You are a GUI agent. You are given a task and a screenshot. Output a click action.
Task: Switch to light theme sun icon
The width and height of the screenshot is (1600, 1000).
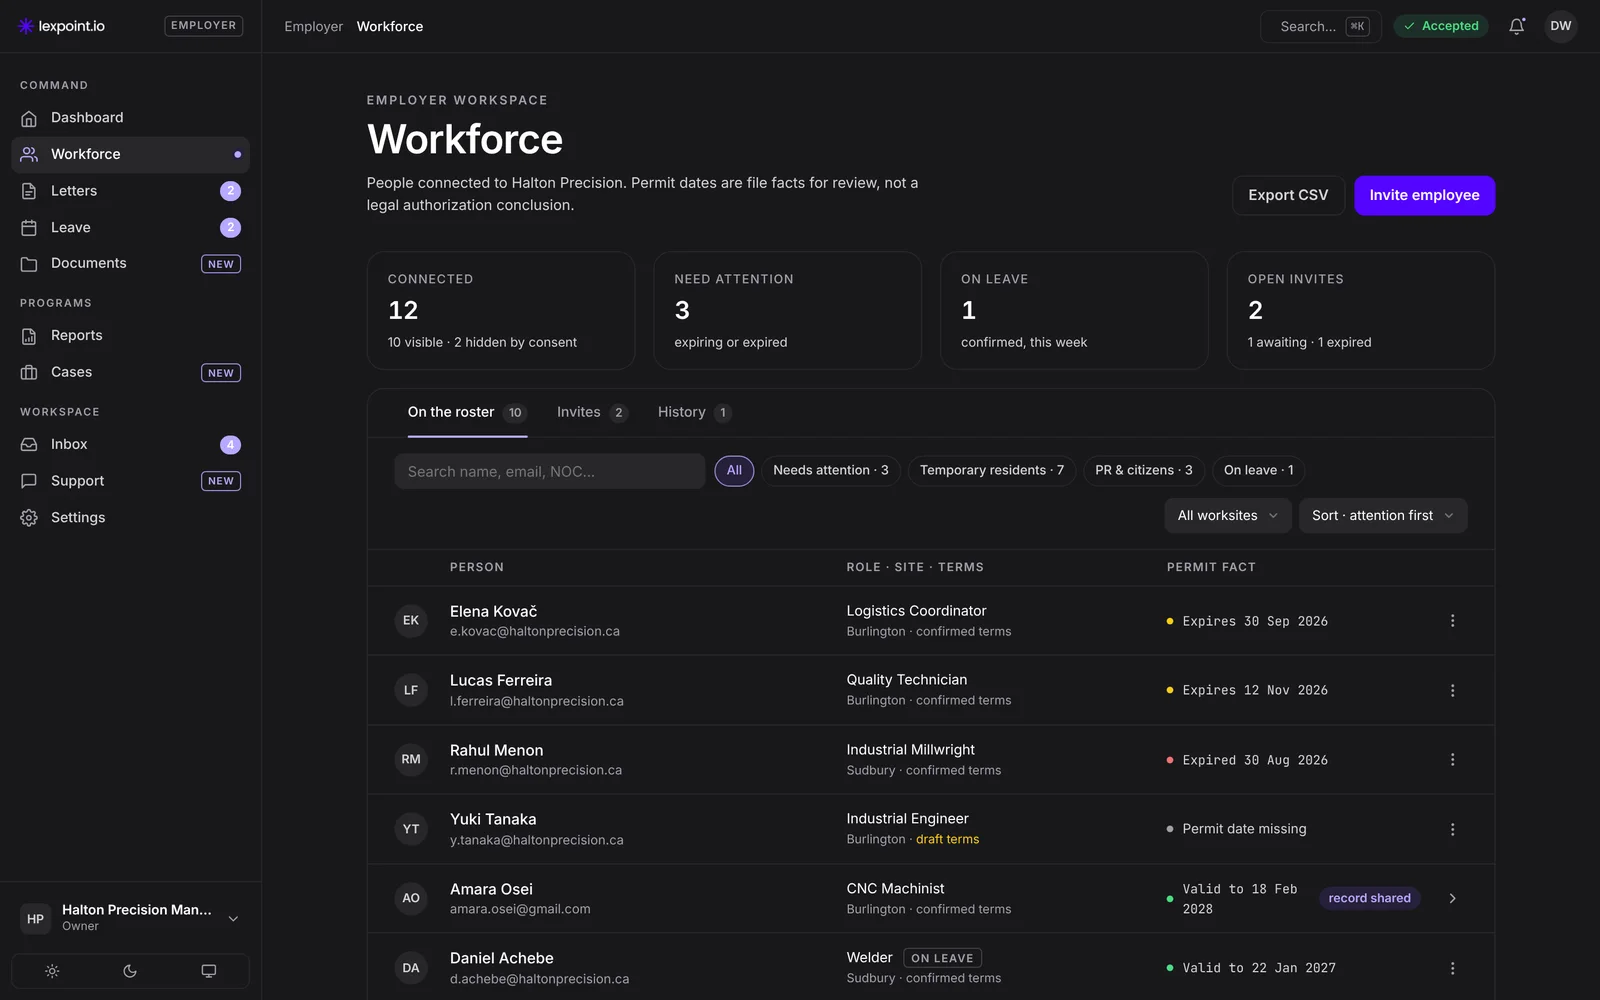pos(52,971)
